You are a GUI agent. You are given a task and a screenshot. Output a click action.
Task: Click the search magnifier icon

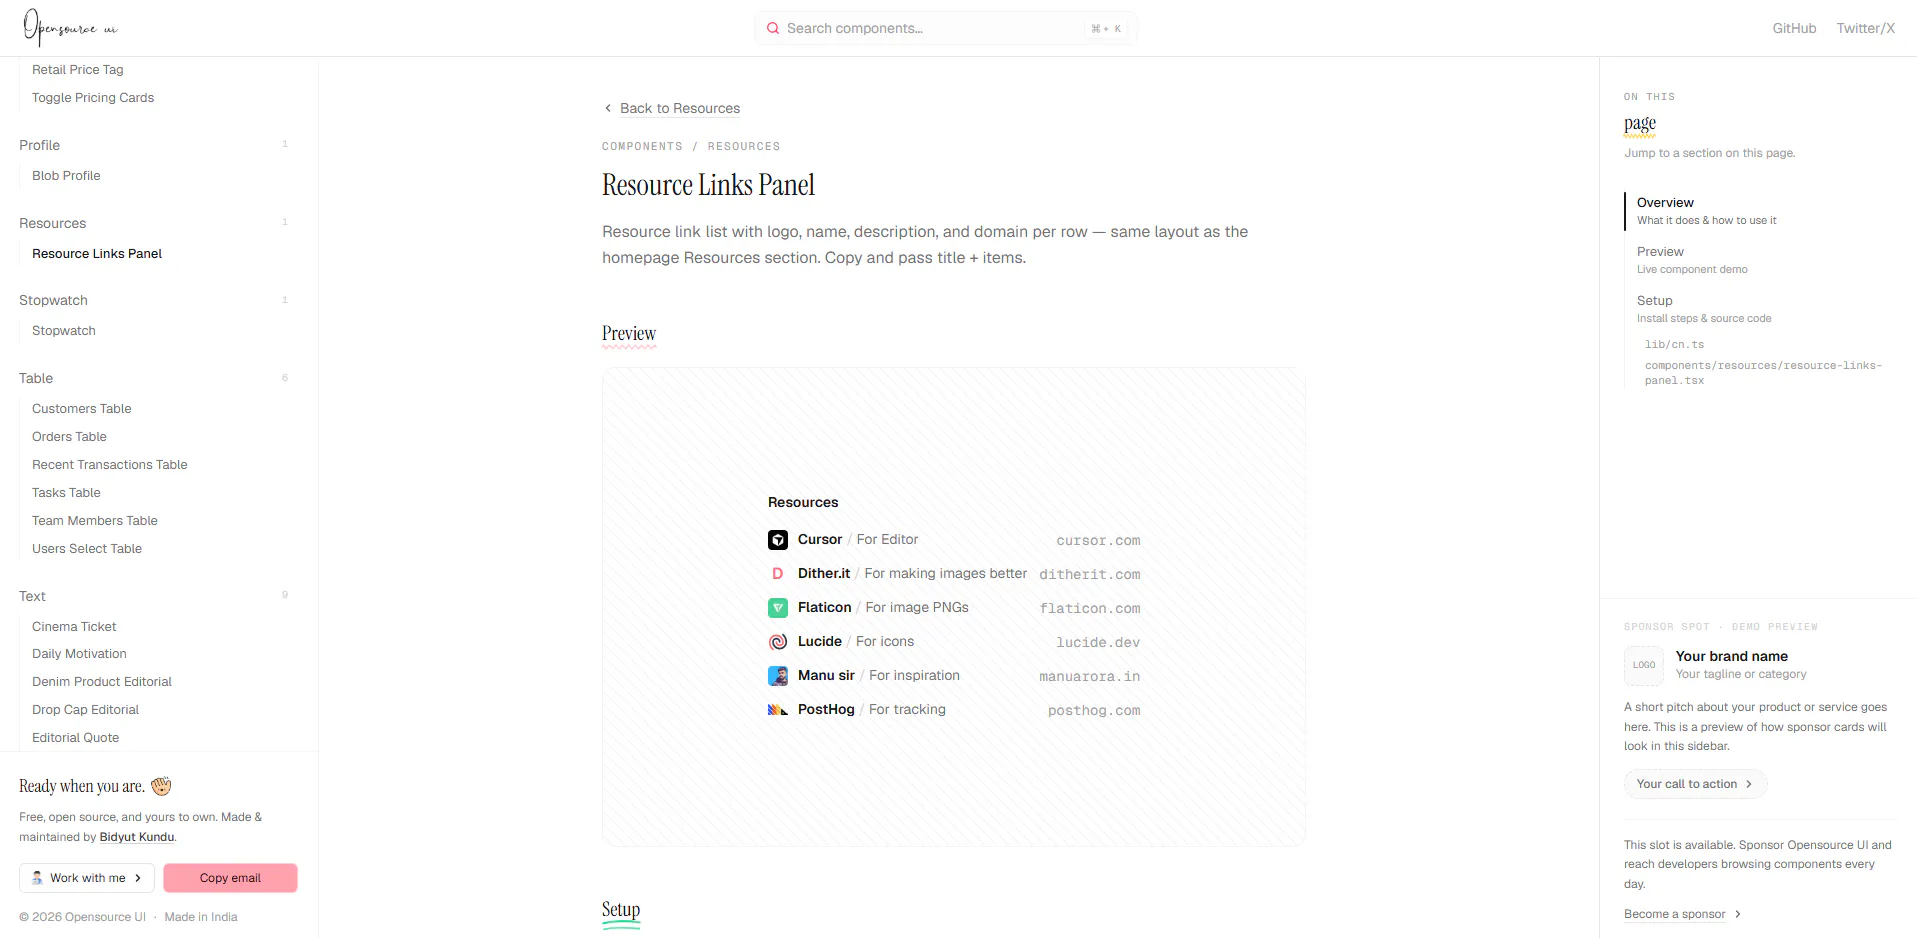(x=772, y=28)
